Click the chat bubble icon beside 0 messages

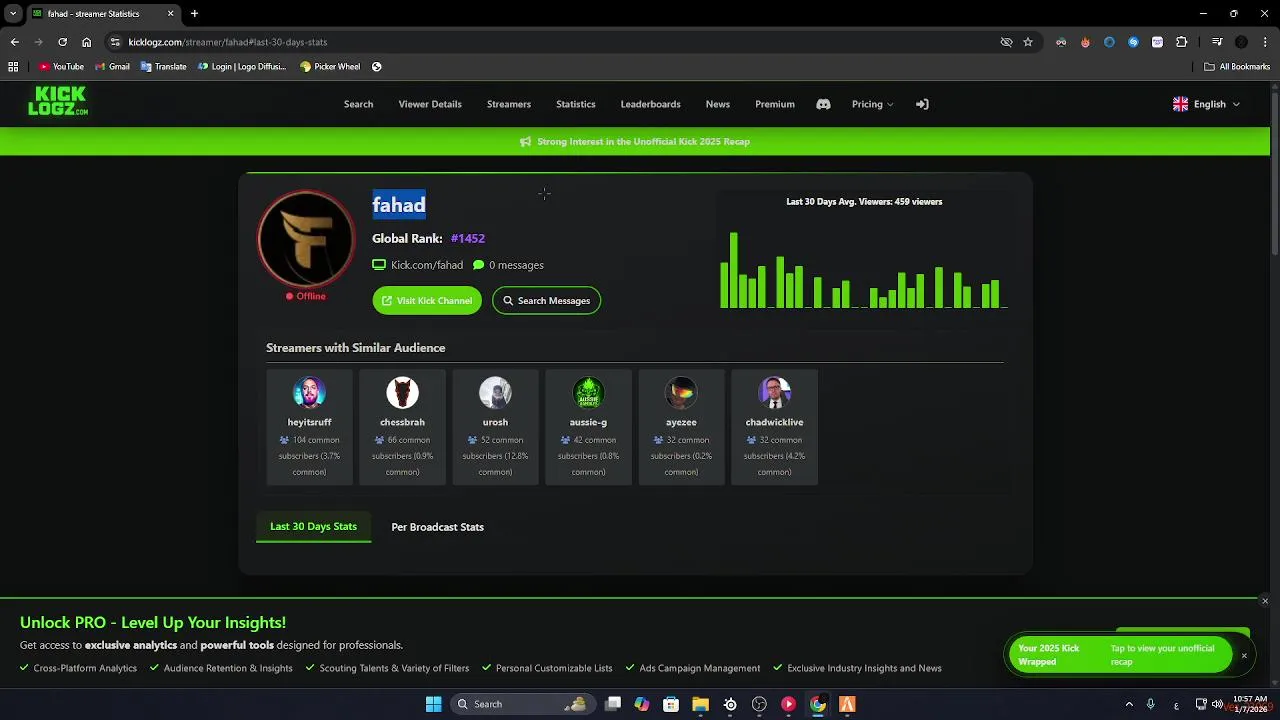coord(478,265)
